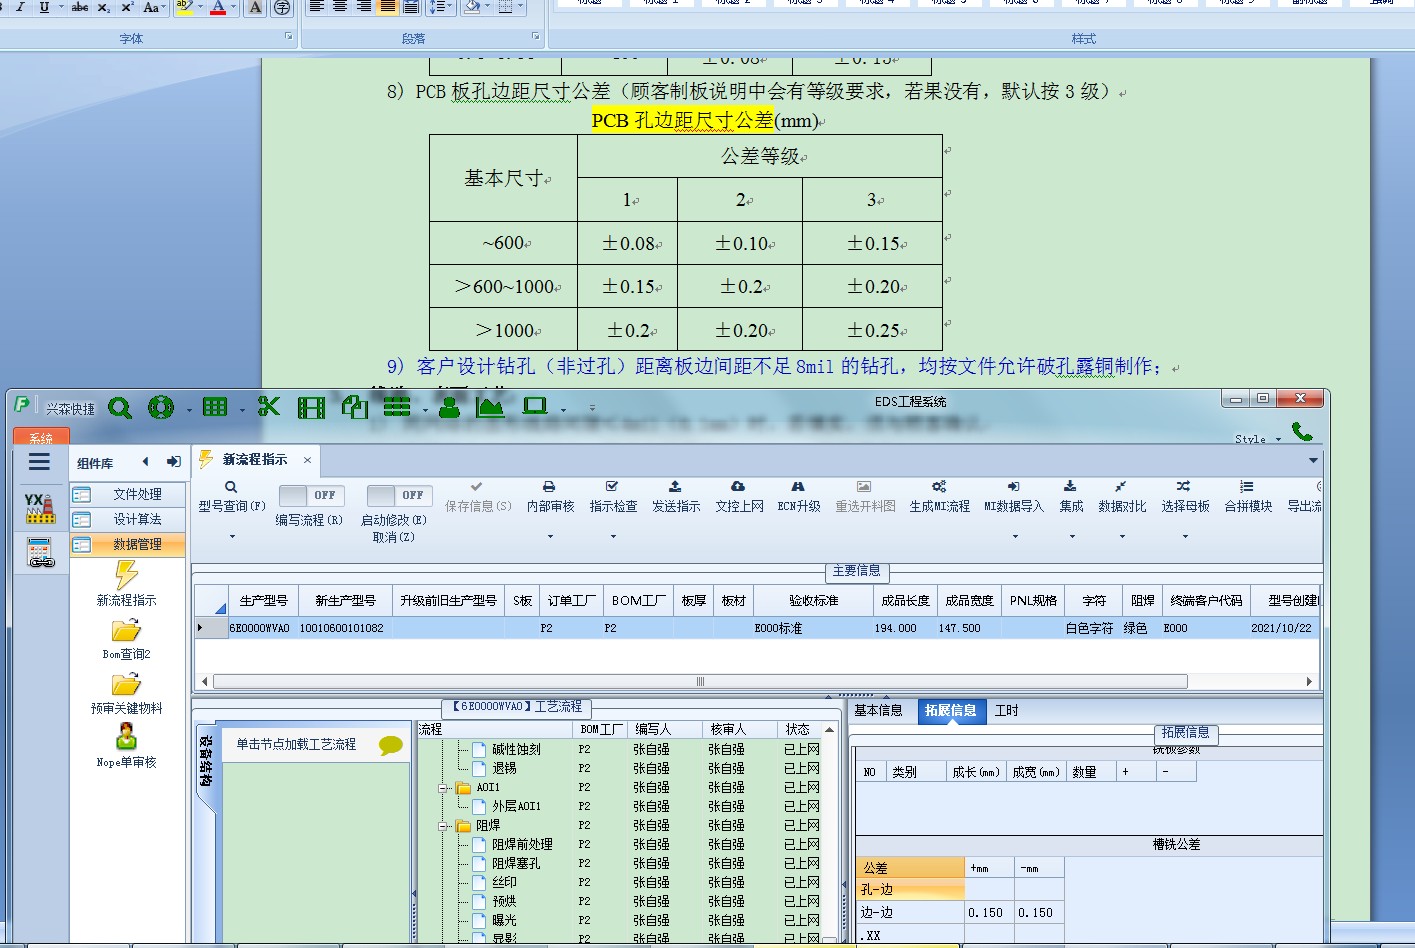Screen dimensions: 1415x948
Task: Click the green area chart icon in quick toolbar
Action: [x=490, y=407]
